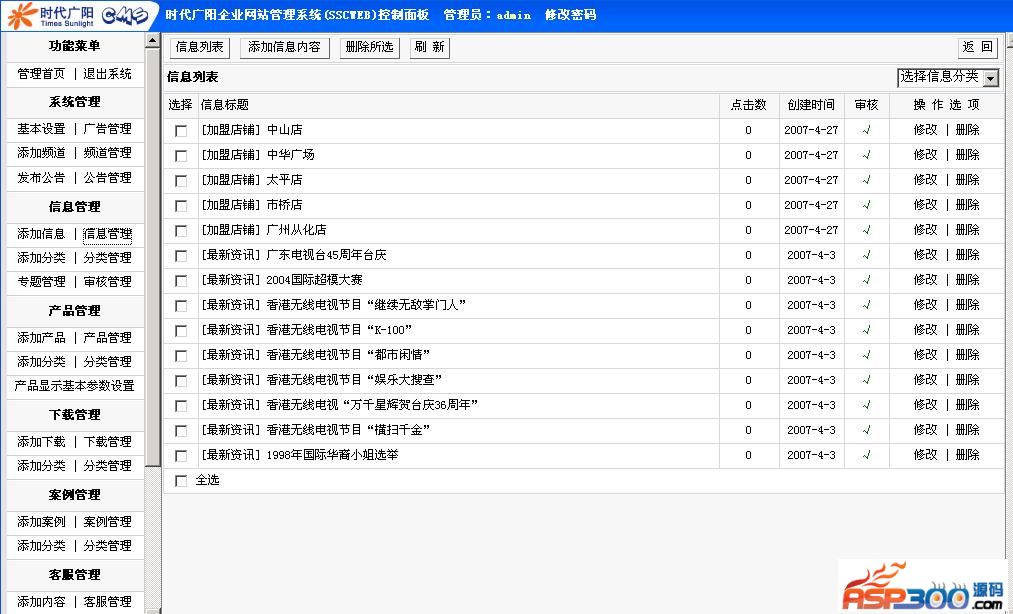This screenshot has height=614, width=1013.
Task: Click the audit checkmark for 广东电视台45周年台庆
Action: (866, 255)
